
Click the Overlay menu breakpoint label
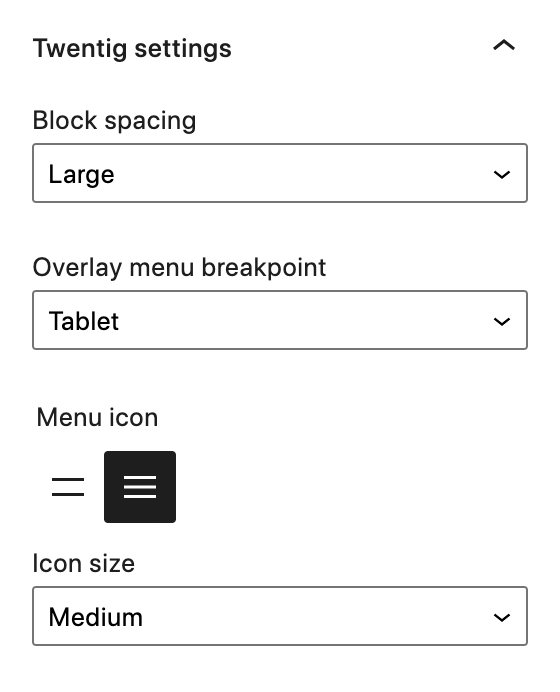point(179,267)
